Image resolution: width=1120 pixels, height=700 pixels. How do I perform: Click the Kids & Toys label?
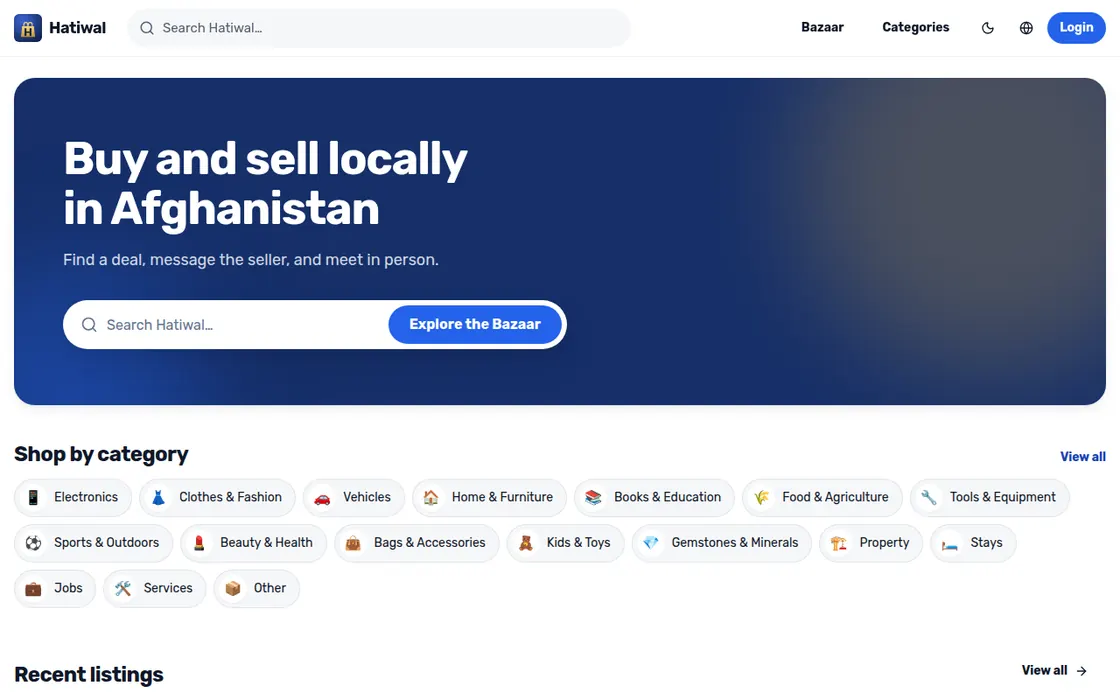(x=579, y=543)
